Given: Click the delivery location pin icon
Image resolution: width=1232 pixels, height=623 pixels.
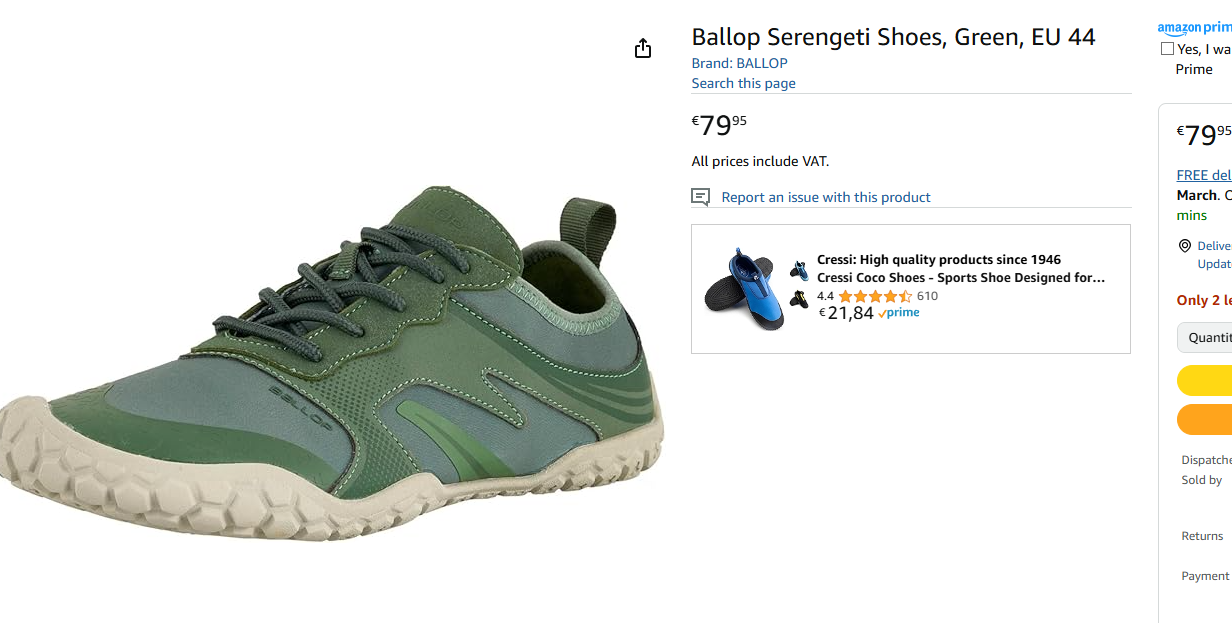Looking at the screenshot, I should pyautogui.click(x=1185, y=246).
